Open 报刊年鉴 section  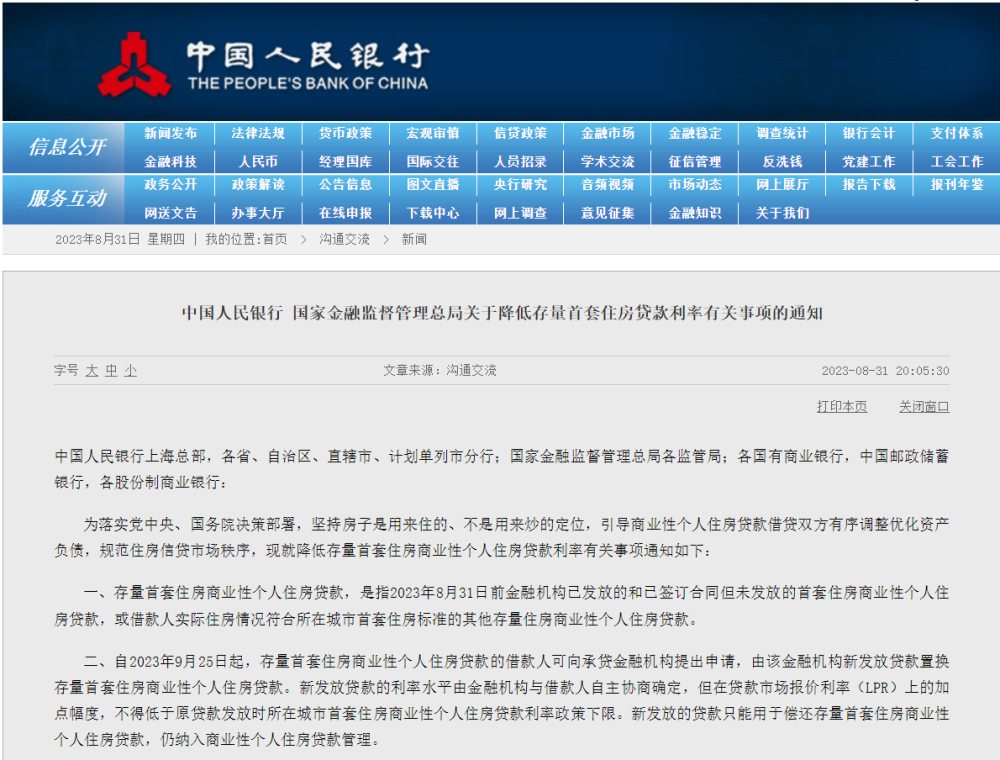(956, 184)
